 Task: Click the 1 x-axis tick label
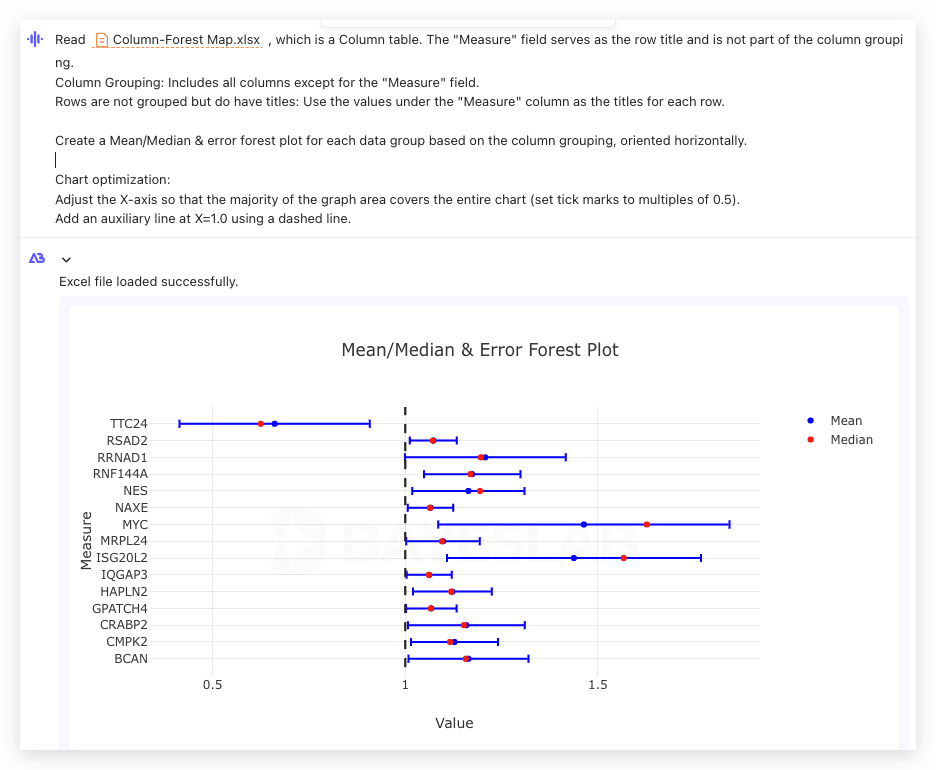click(405, 685)
